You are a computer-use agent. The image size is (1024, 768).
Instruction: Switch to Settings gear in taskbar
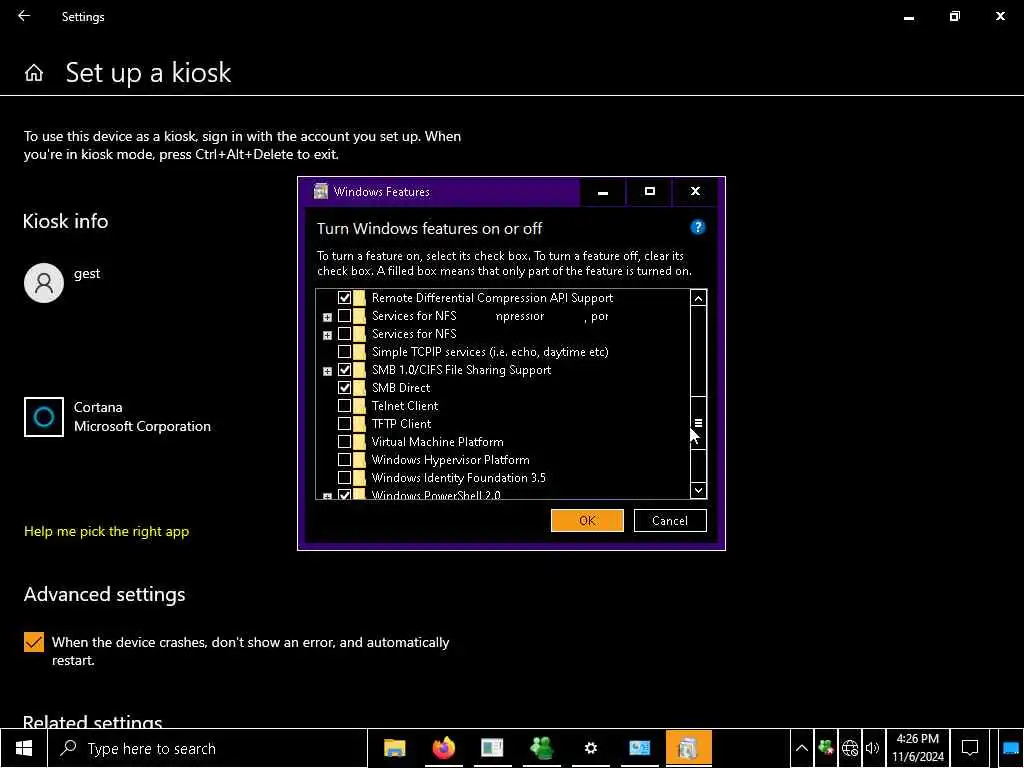point(590,748)
